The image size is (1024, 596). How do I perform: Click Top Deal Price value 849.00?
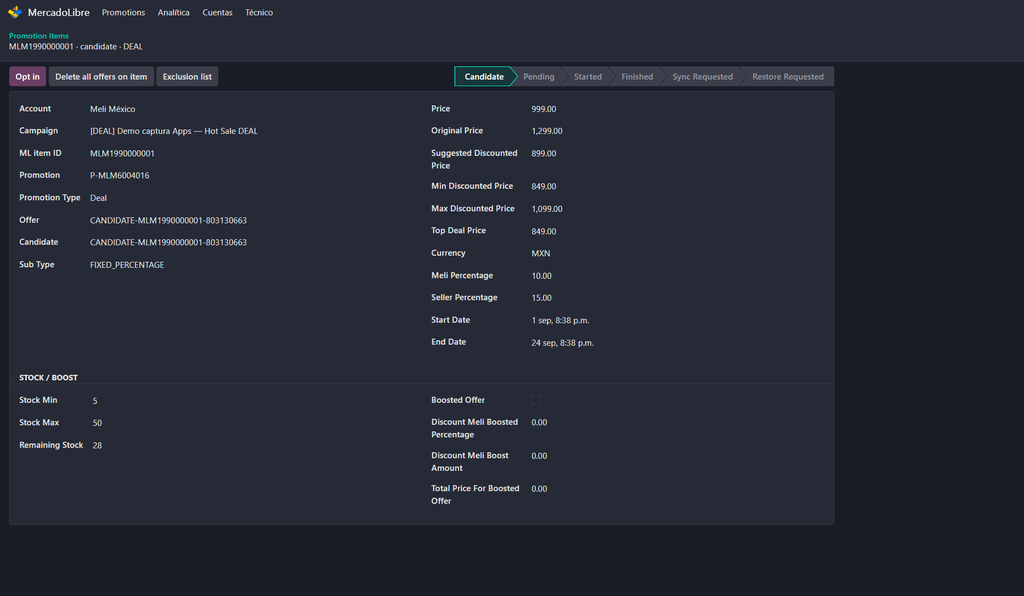click(x=543, y=232)
